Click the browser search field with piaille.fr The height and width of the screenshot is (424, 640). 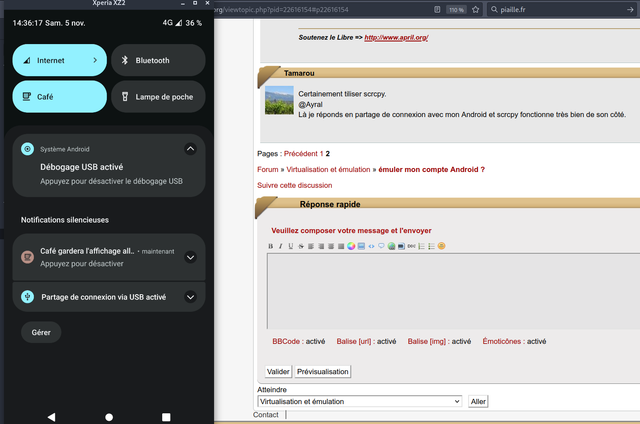pos(561,9)
